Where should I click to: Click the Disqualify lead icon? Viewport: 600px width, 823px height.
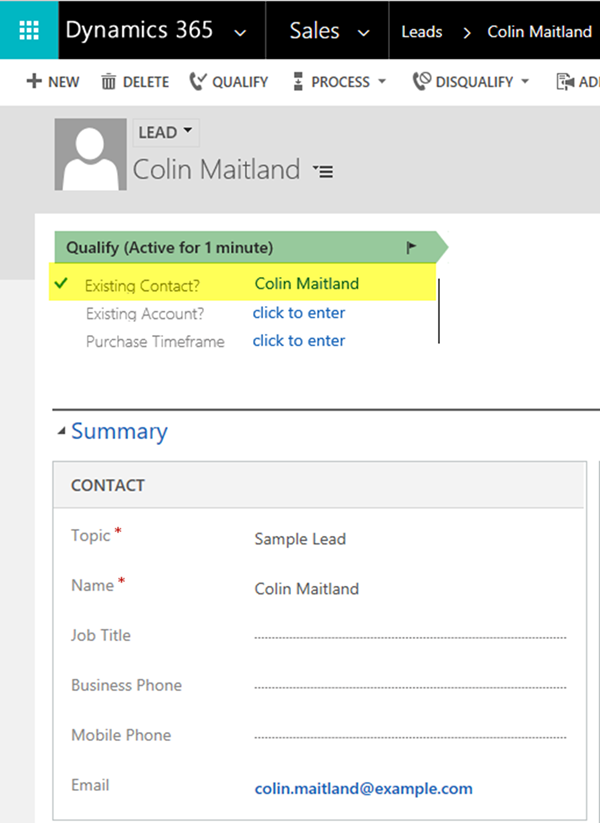tap(421, 82)
